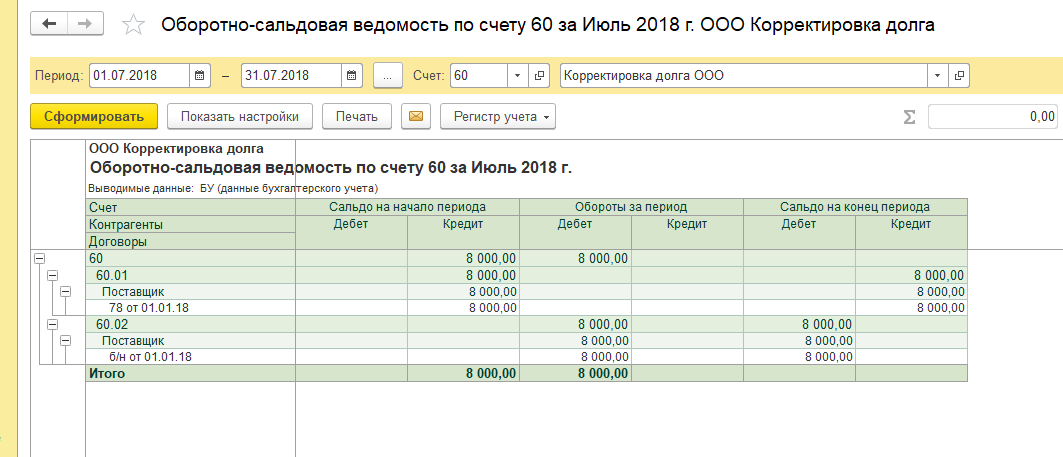Image resolution: width=1063 pixels, height=457 pixels.
Task: Click Договоры header cell
Action: click(190, 241)
